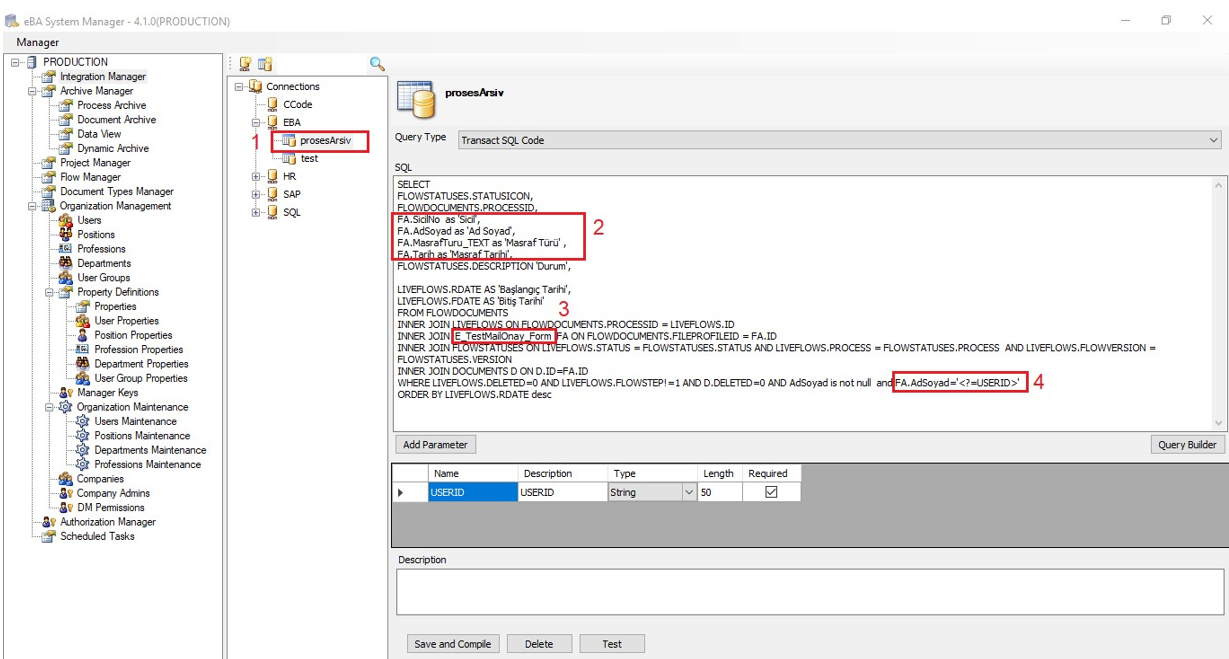Select User Properties in tree
The height and width of the screenshot is (659, 1229).
click(126, 321)
